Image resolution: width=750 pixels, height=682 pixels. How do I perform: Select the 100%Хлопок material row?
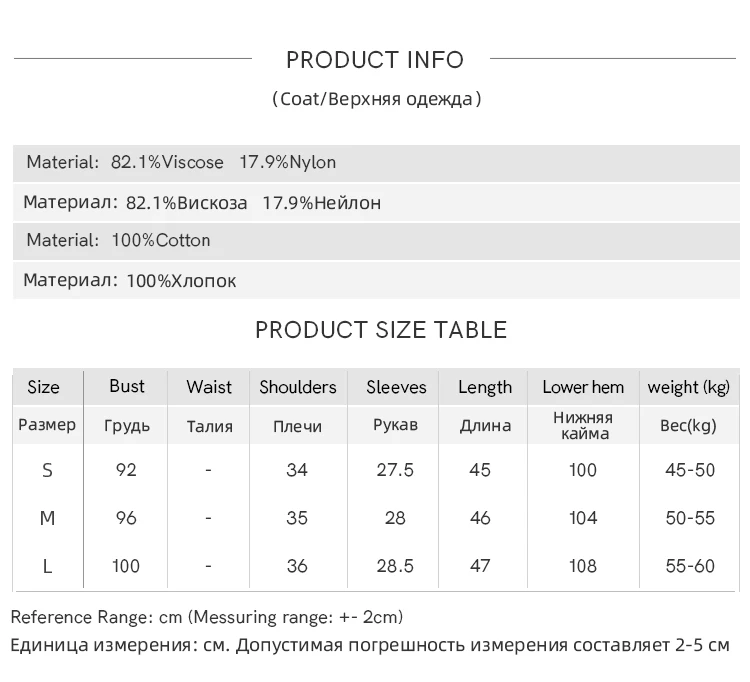(x=376, y=281)
